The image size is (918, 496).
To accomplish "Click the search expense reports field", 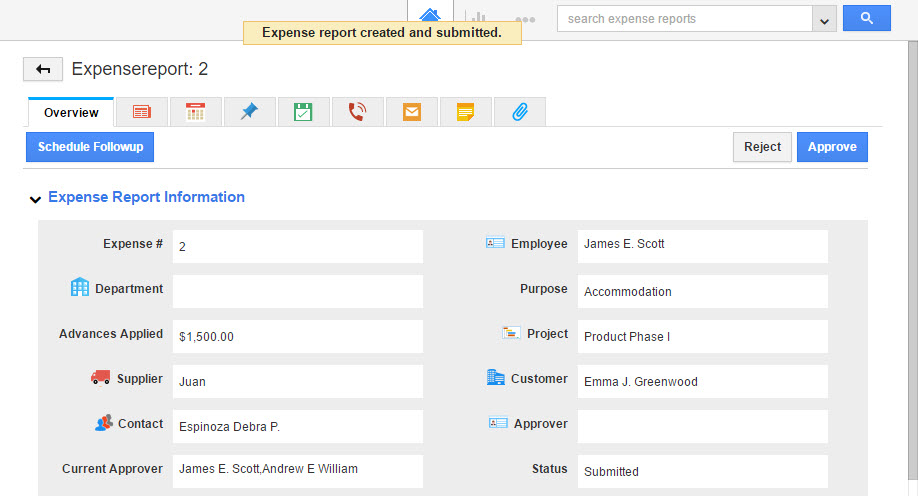I will click(685, 19).
